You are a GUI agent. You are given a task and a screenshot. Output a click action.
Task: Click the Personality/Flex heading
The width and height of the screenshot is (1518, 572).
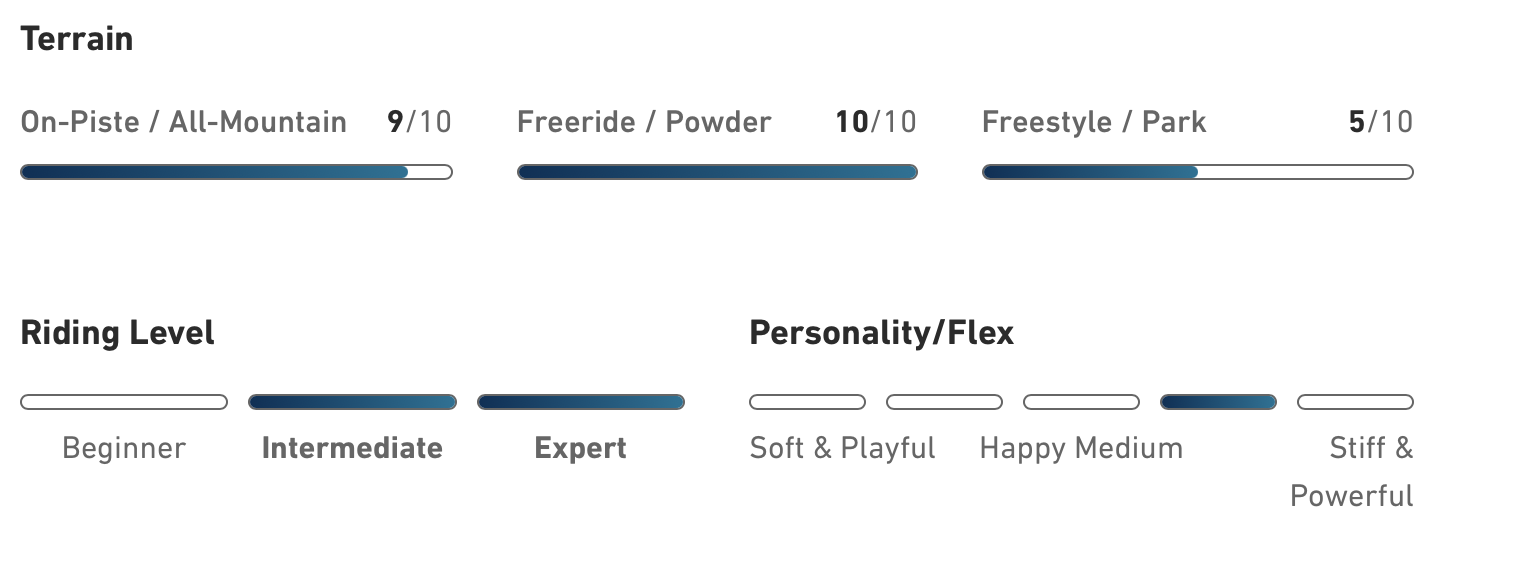click(881, 332)
